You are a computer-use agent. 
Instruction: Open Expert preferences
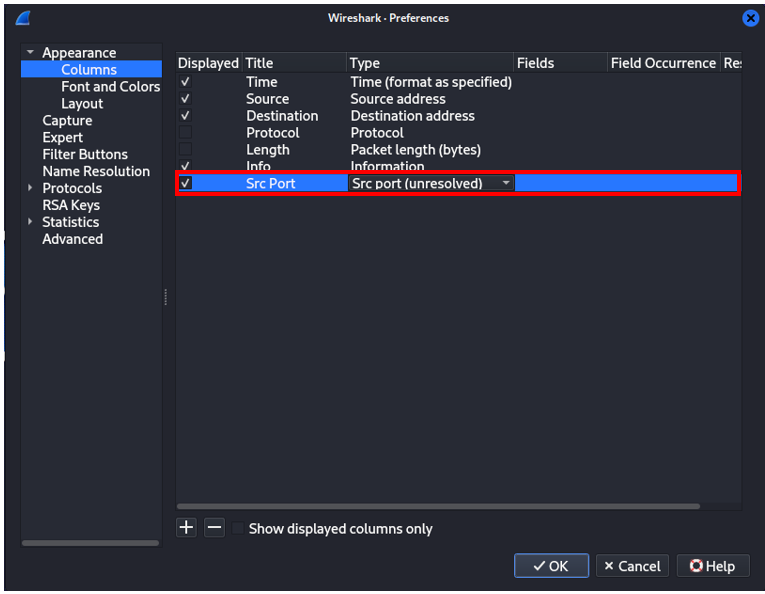click(x=62, y=138)
